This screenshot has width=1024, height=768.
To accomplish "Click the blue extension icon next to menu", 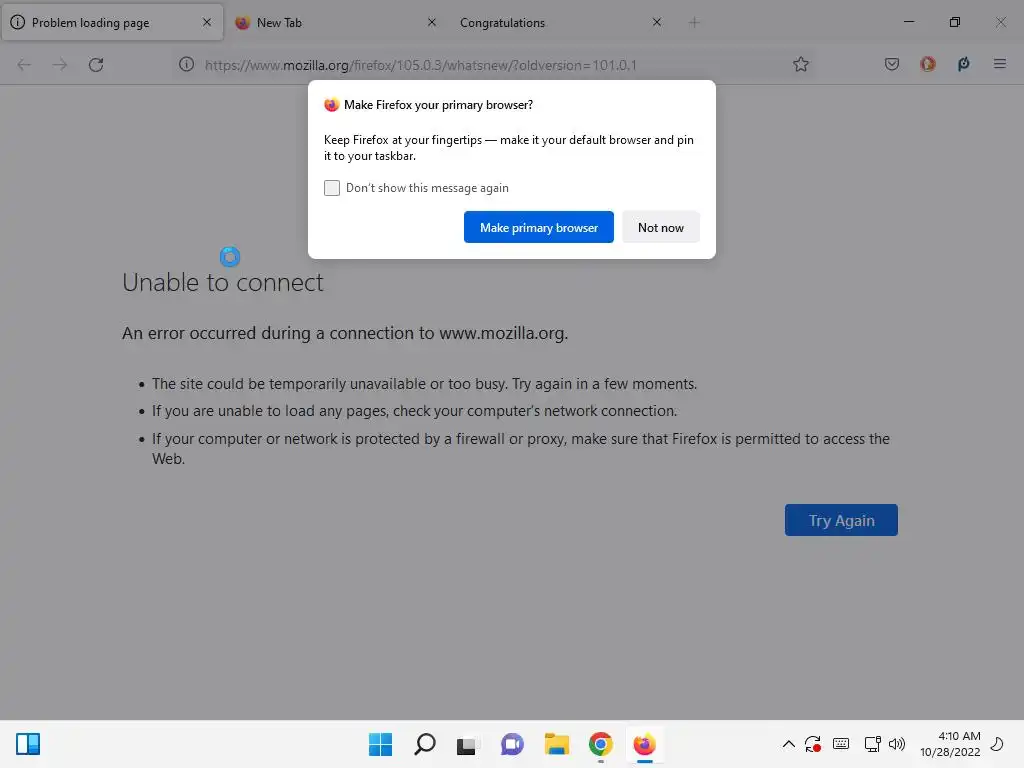I will click(963, 64).
